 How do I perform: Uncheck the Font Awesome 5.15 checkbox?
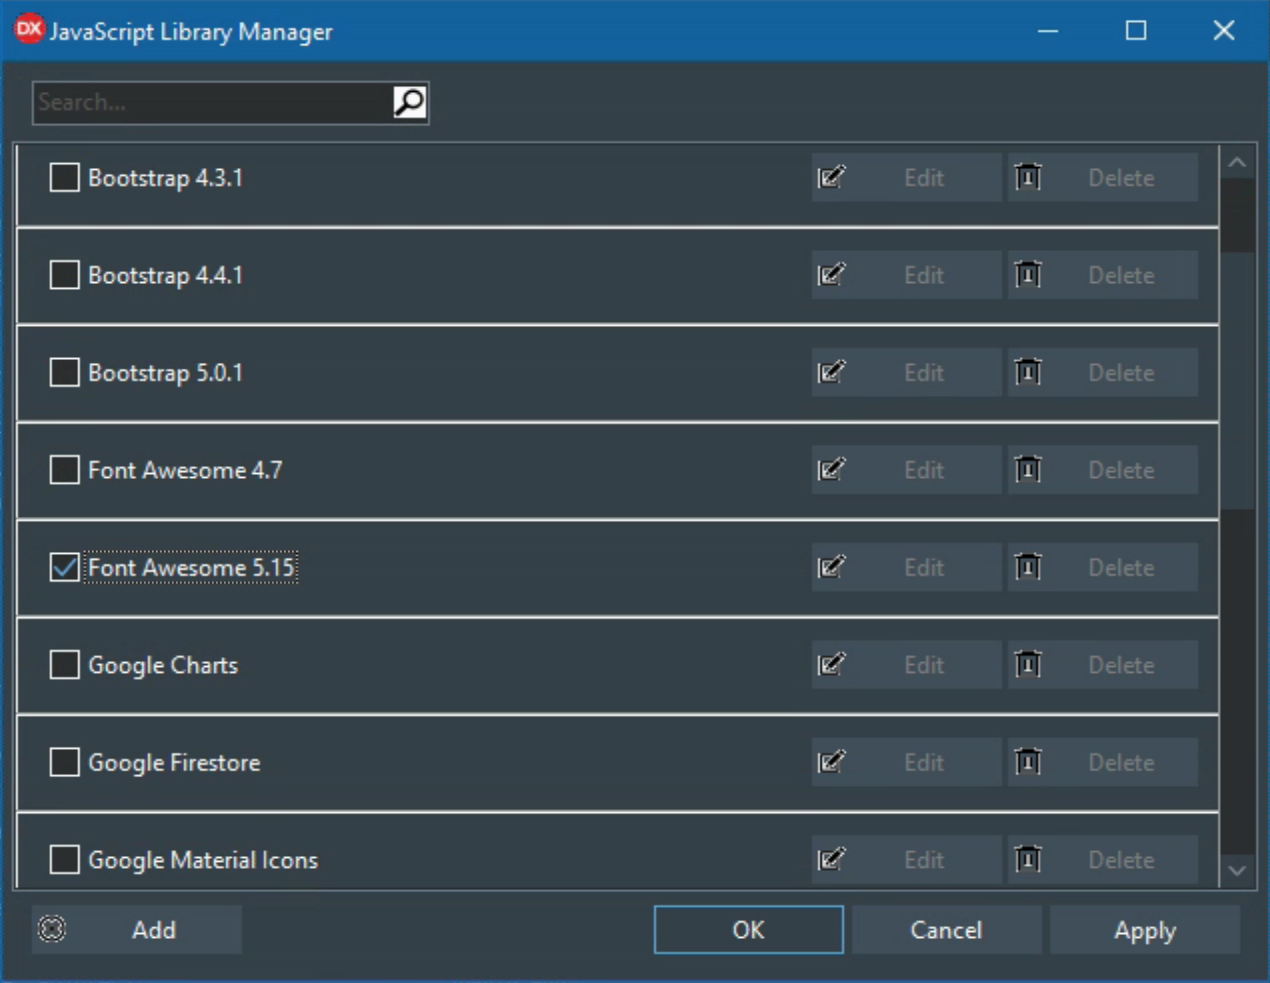[64, 568]
